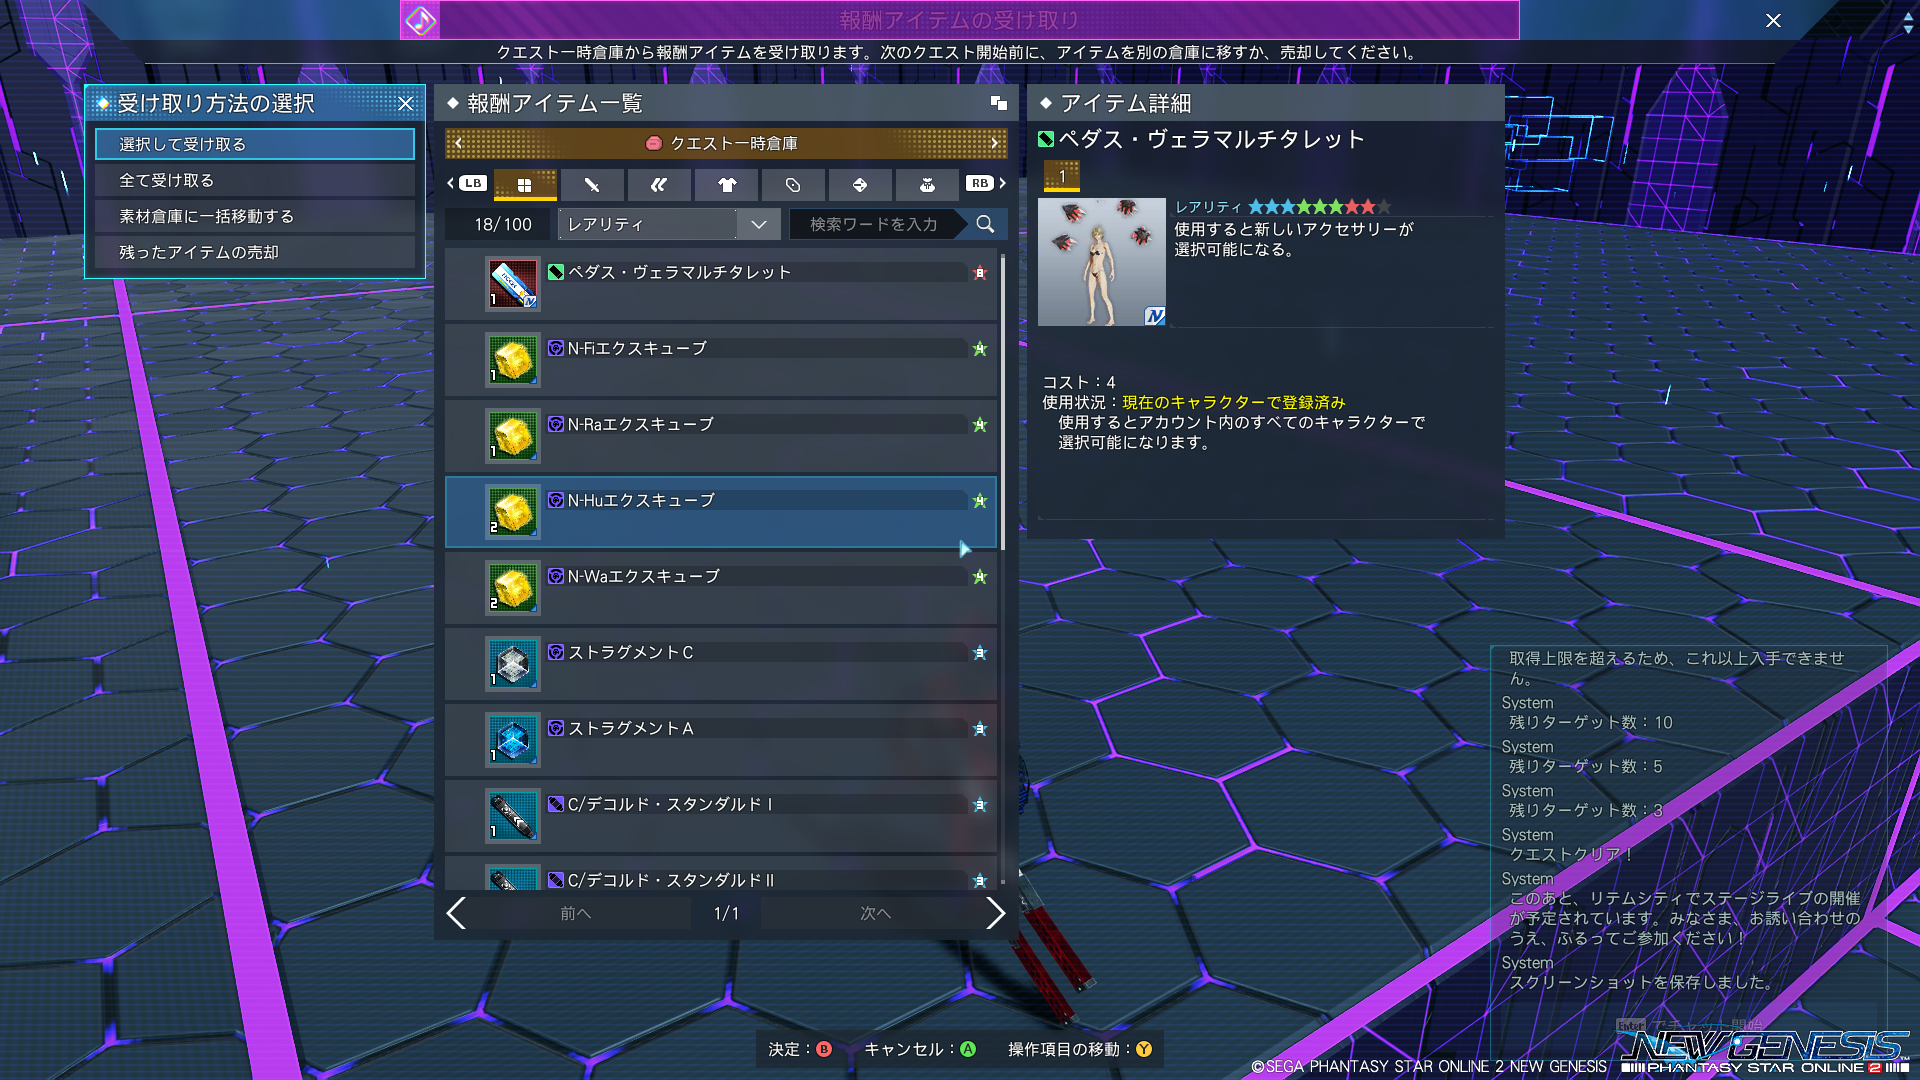Choose 素材倉庫に一括移動する option
Screen dimensions: 1920x1080
(255, 216)
